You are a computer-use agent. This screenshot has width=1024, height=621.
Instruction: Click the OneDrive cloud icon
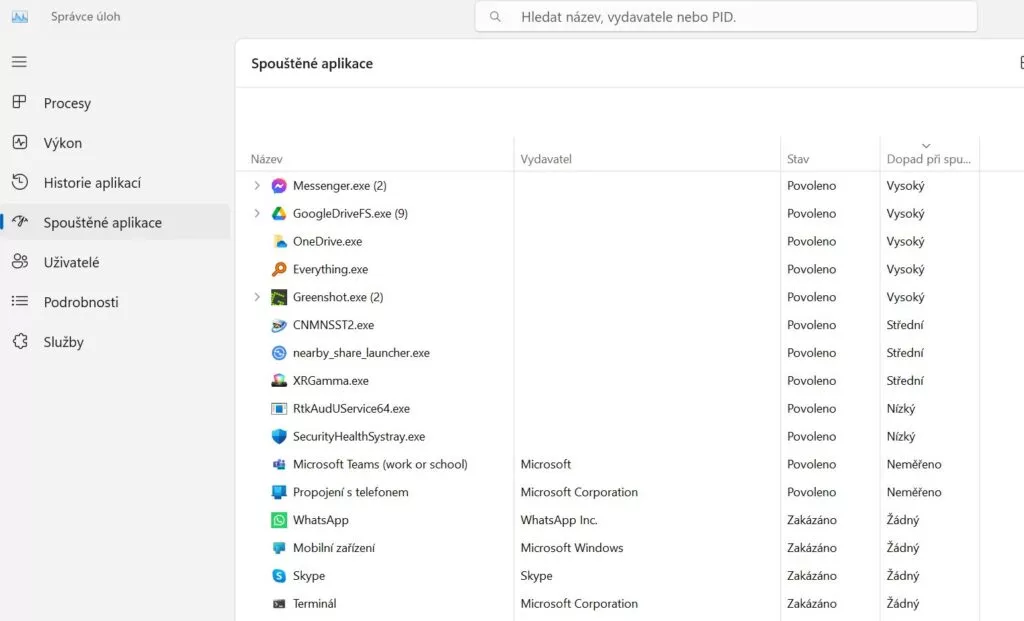pyautogui.click(x=279, y=242)
